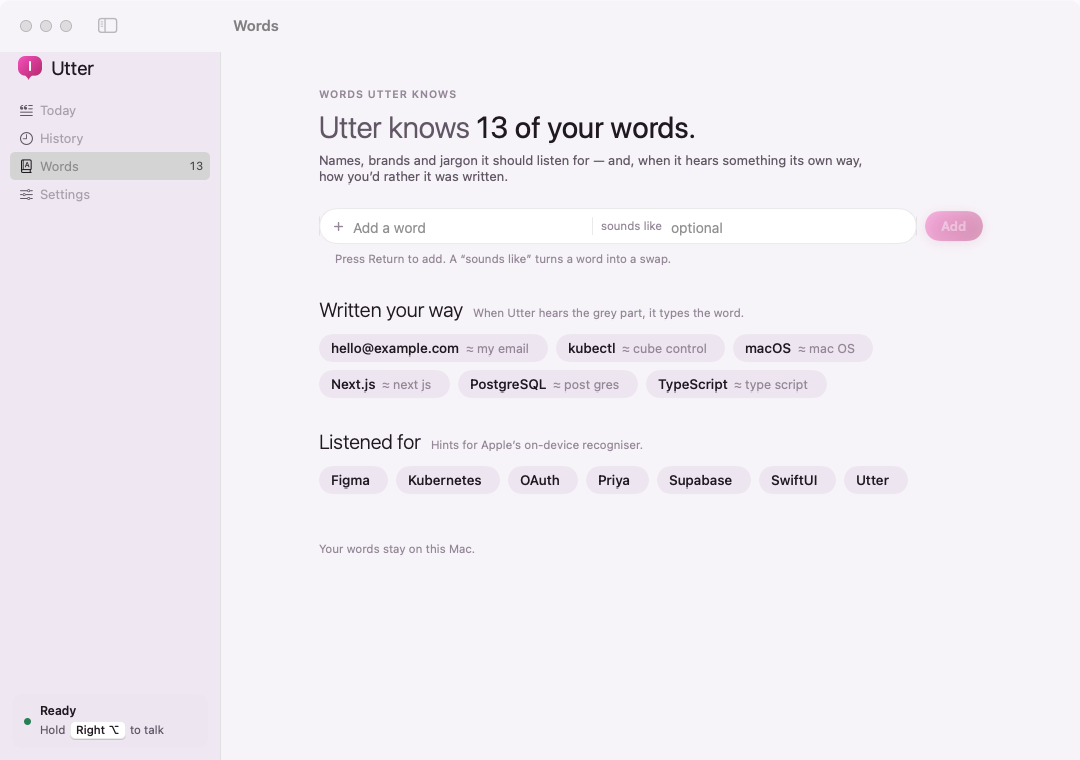Select the Kubernetes hint chip
Image resolution: width=1080 pixels, height=760 pixels.
(448, 480)
